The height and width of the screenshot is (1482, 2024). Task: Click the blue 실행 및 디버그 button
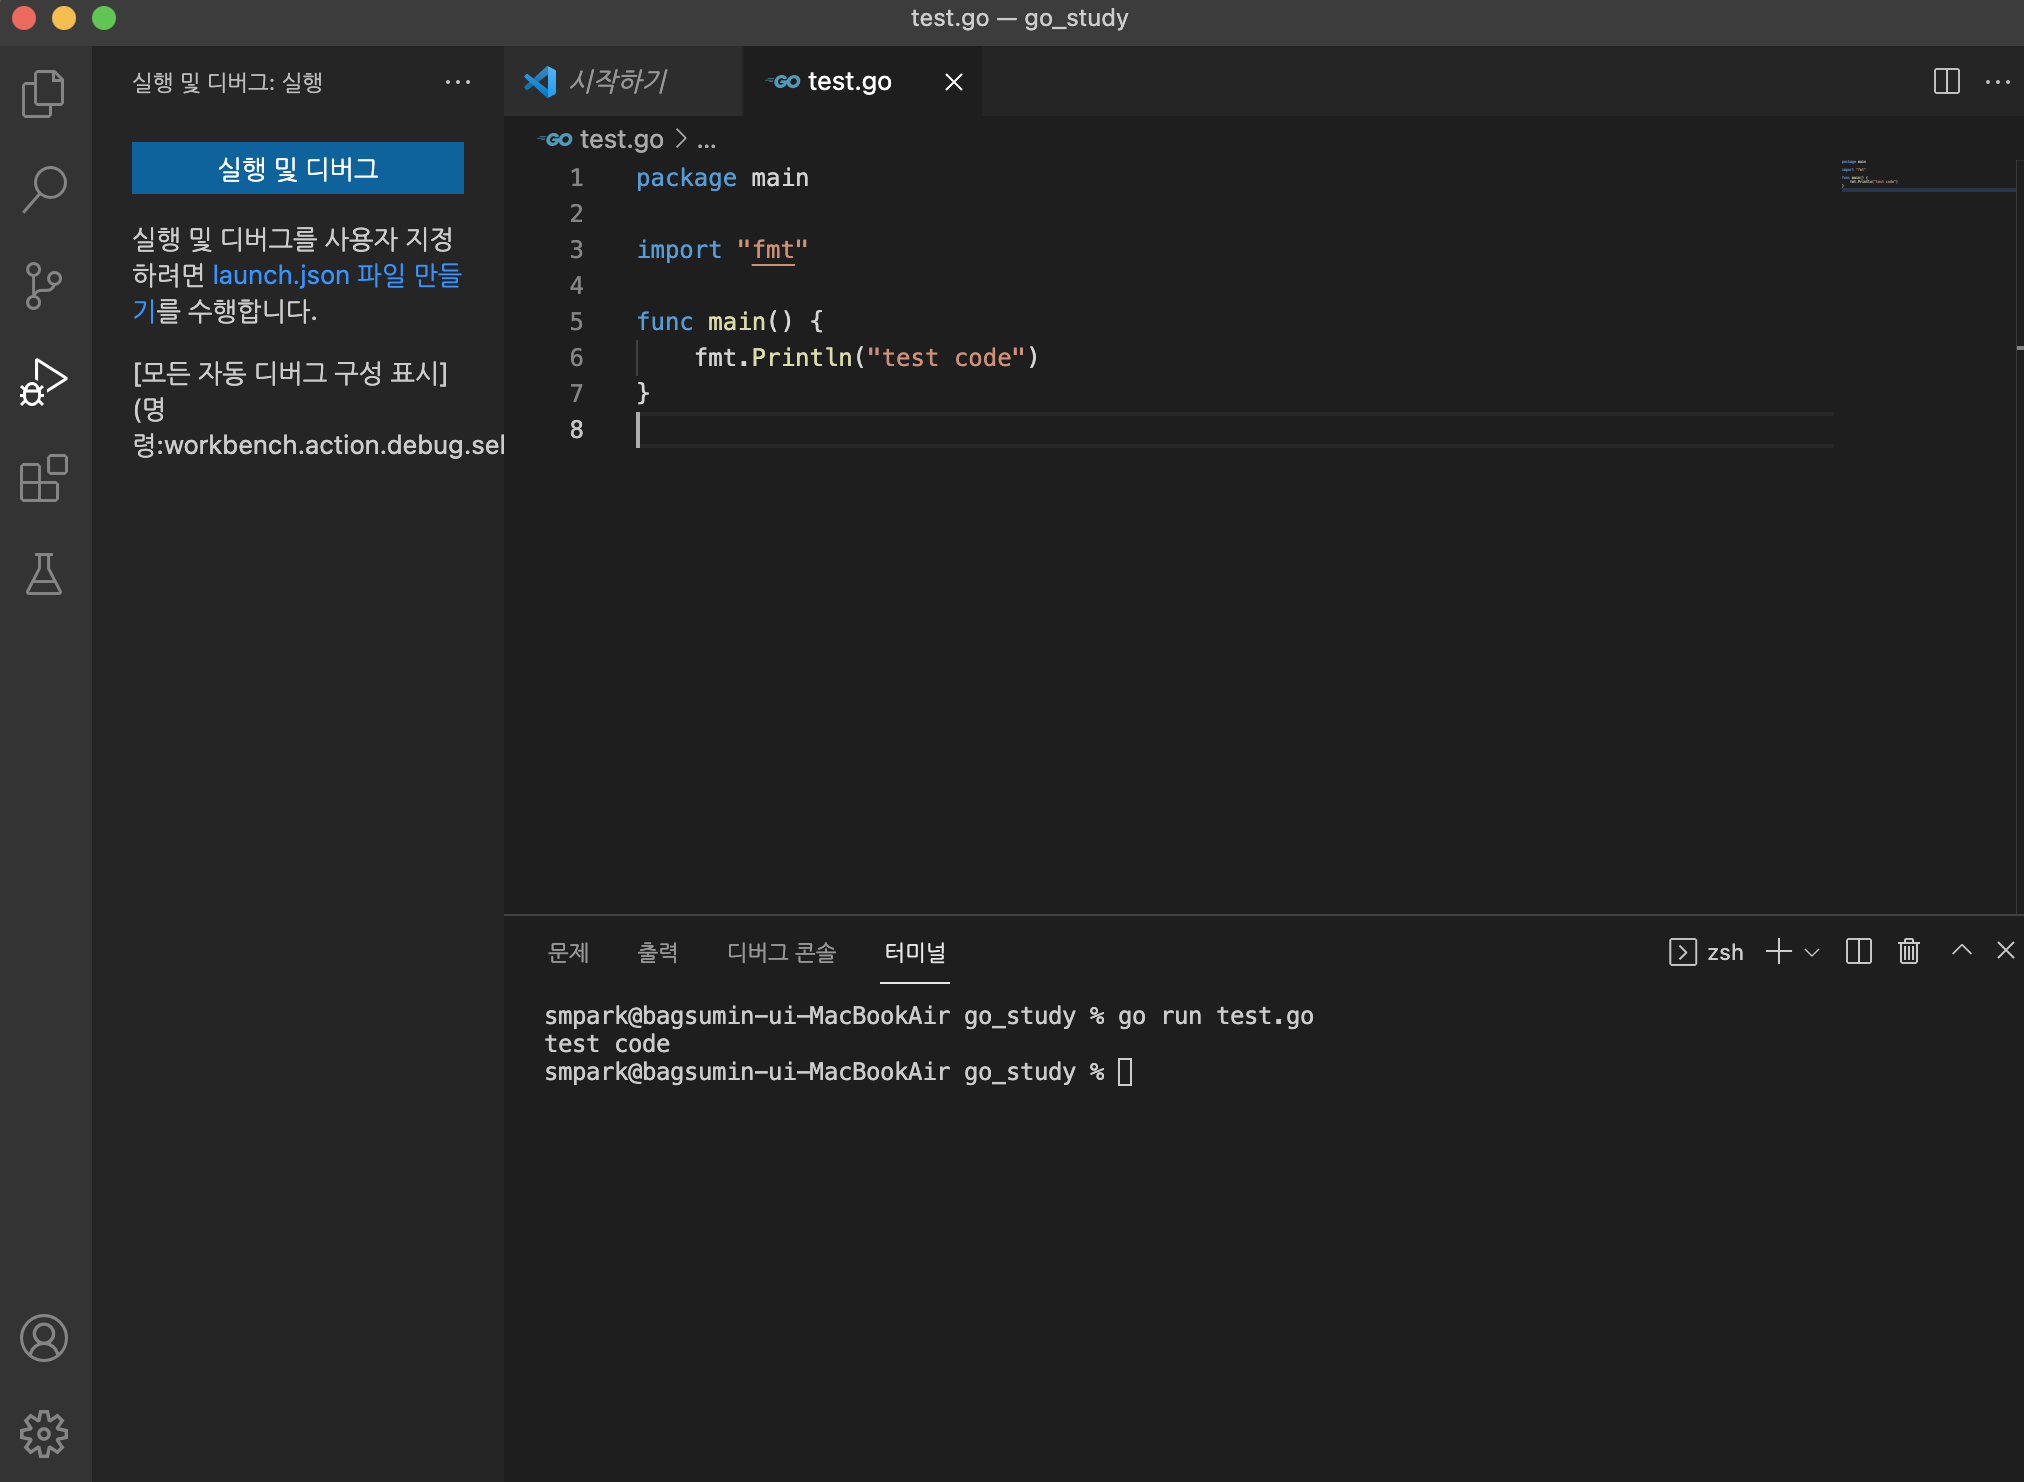(298, 168)
